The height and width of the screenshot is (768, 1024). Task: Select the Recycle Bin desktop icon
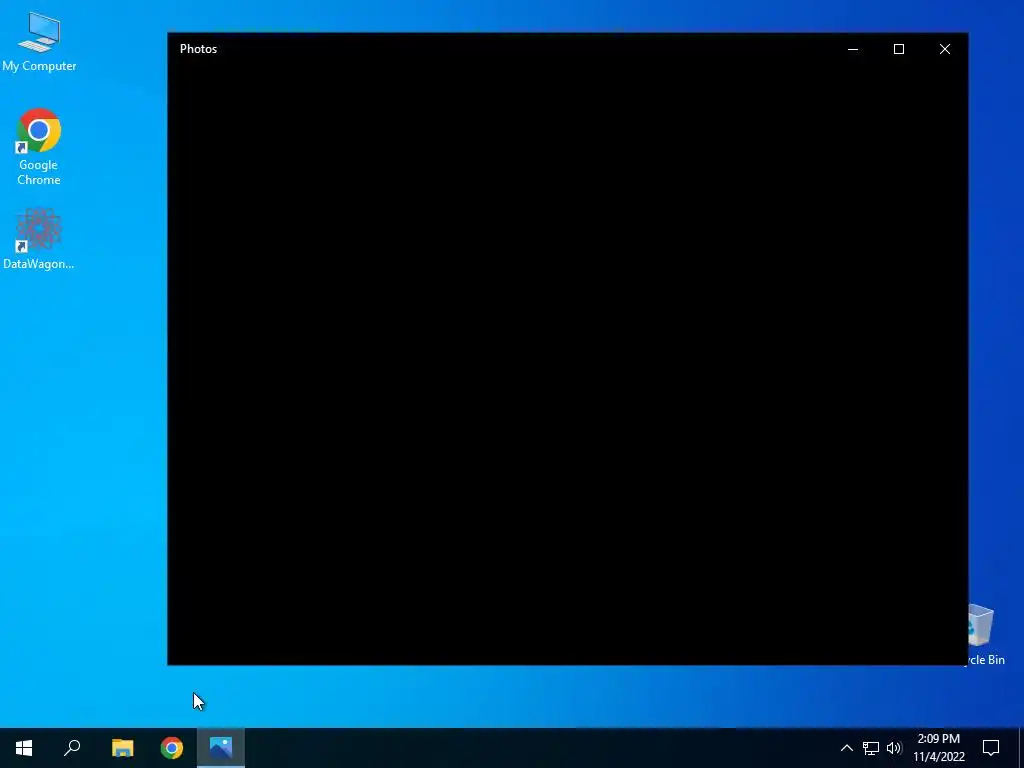pos(986,635)
